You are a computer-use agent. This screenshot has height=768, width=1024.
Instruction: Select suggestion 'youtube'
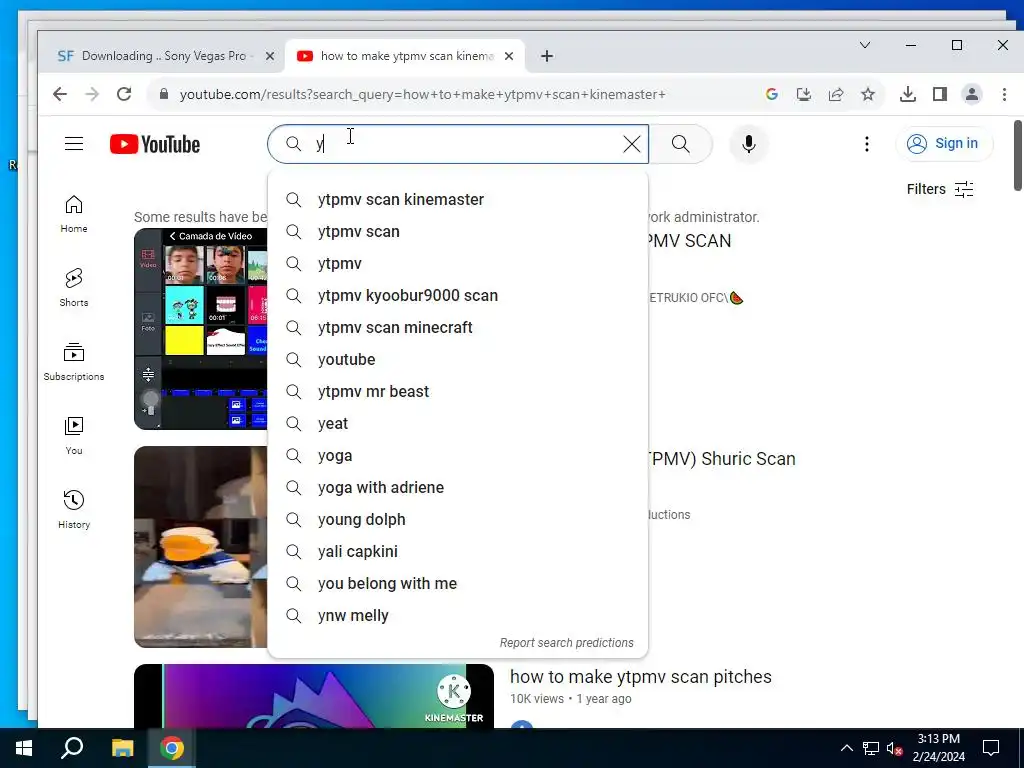point(458,359)
